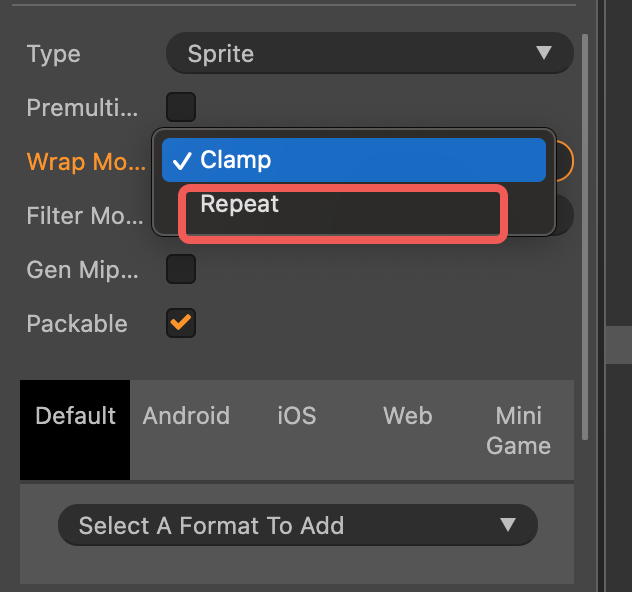This screenshot has width=632, height=592.
Task: Enable the Premultiply Alpha checkbox
Action: click(181, 107)
